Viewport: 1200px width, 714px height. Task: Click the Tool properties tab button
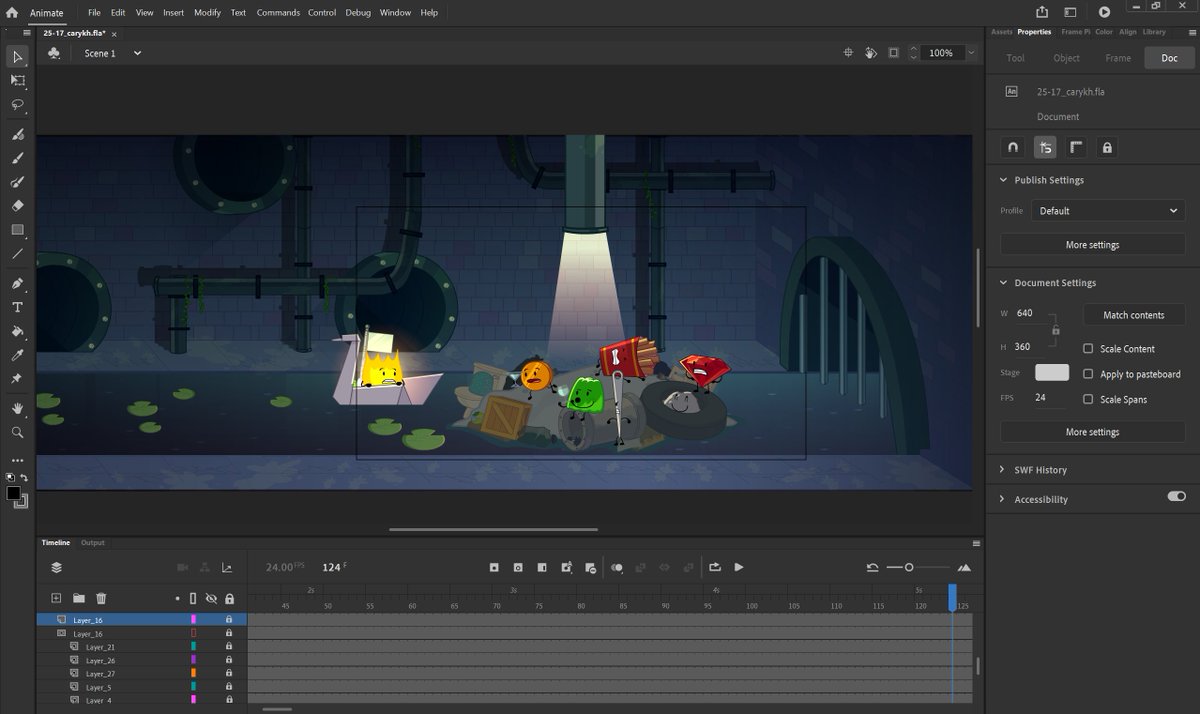click(1015, 58)
